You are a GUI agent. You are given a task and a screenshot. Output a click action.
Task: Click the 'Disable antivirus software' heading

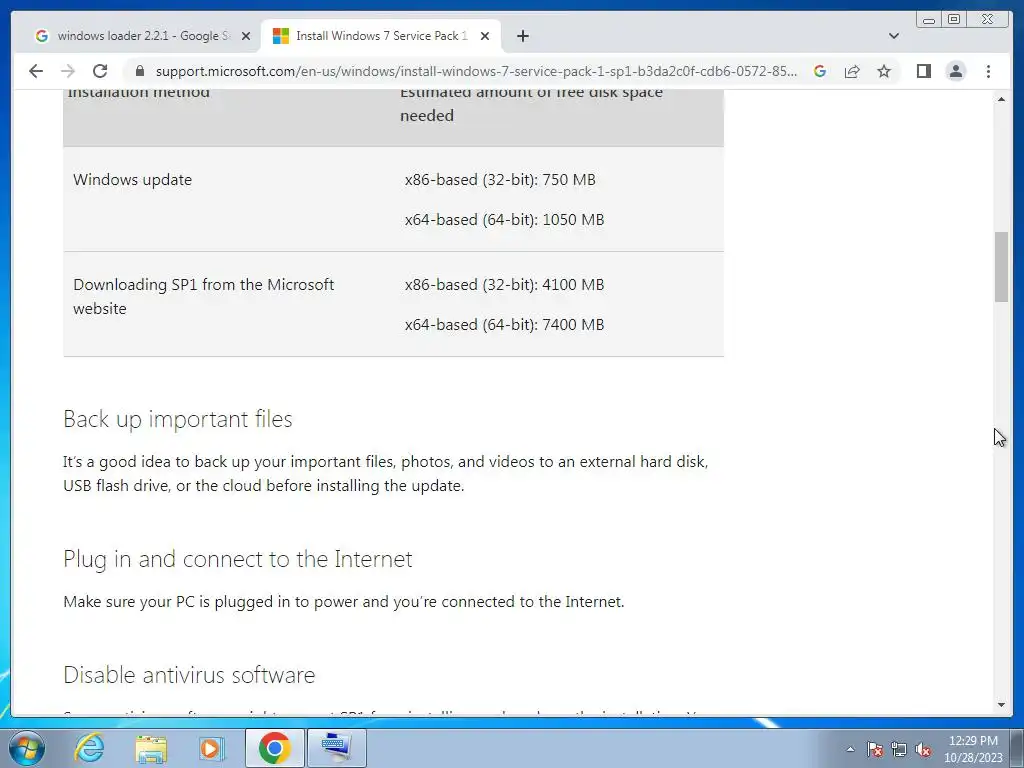pyautogui.click(x=189, y=675)
